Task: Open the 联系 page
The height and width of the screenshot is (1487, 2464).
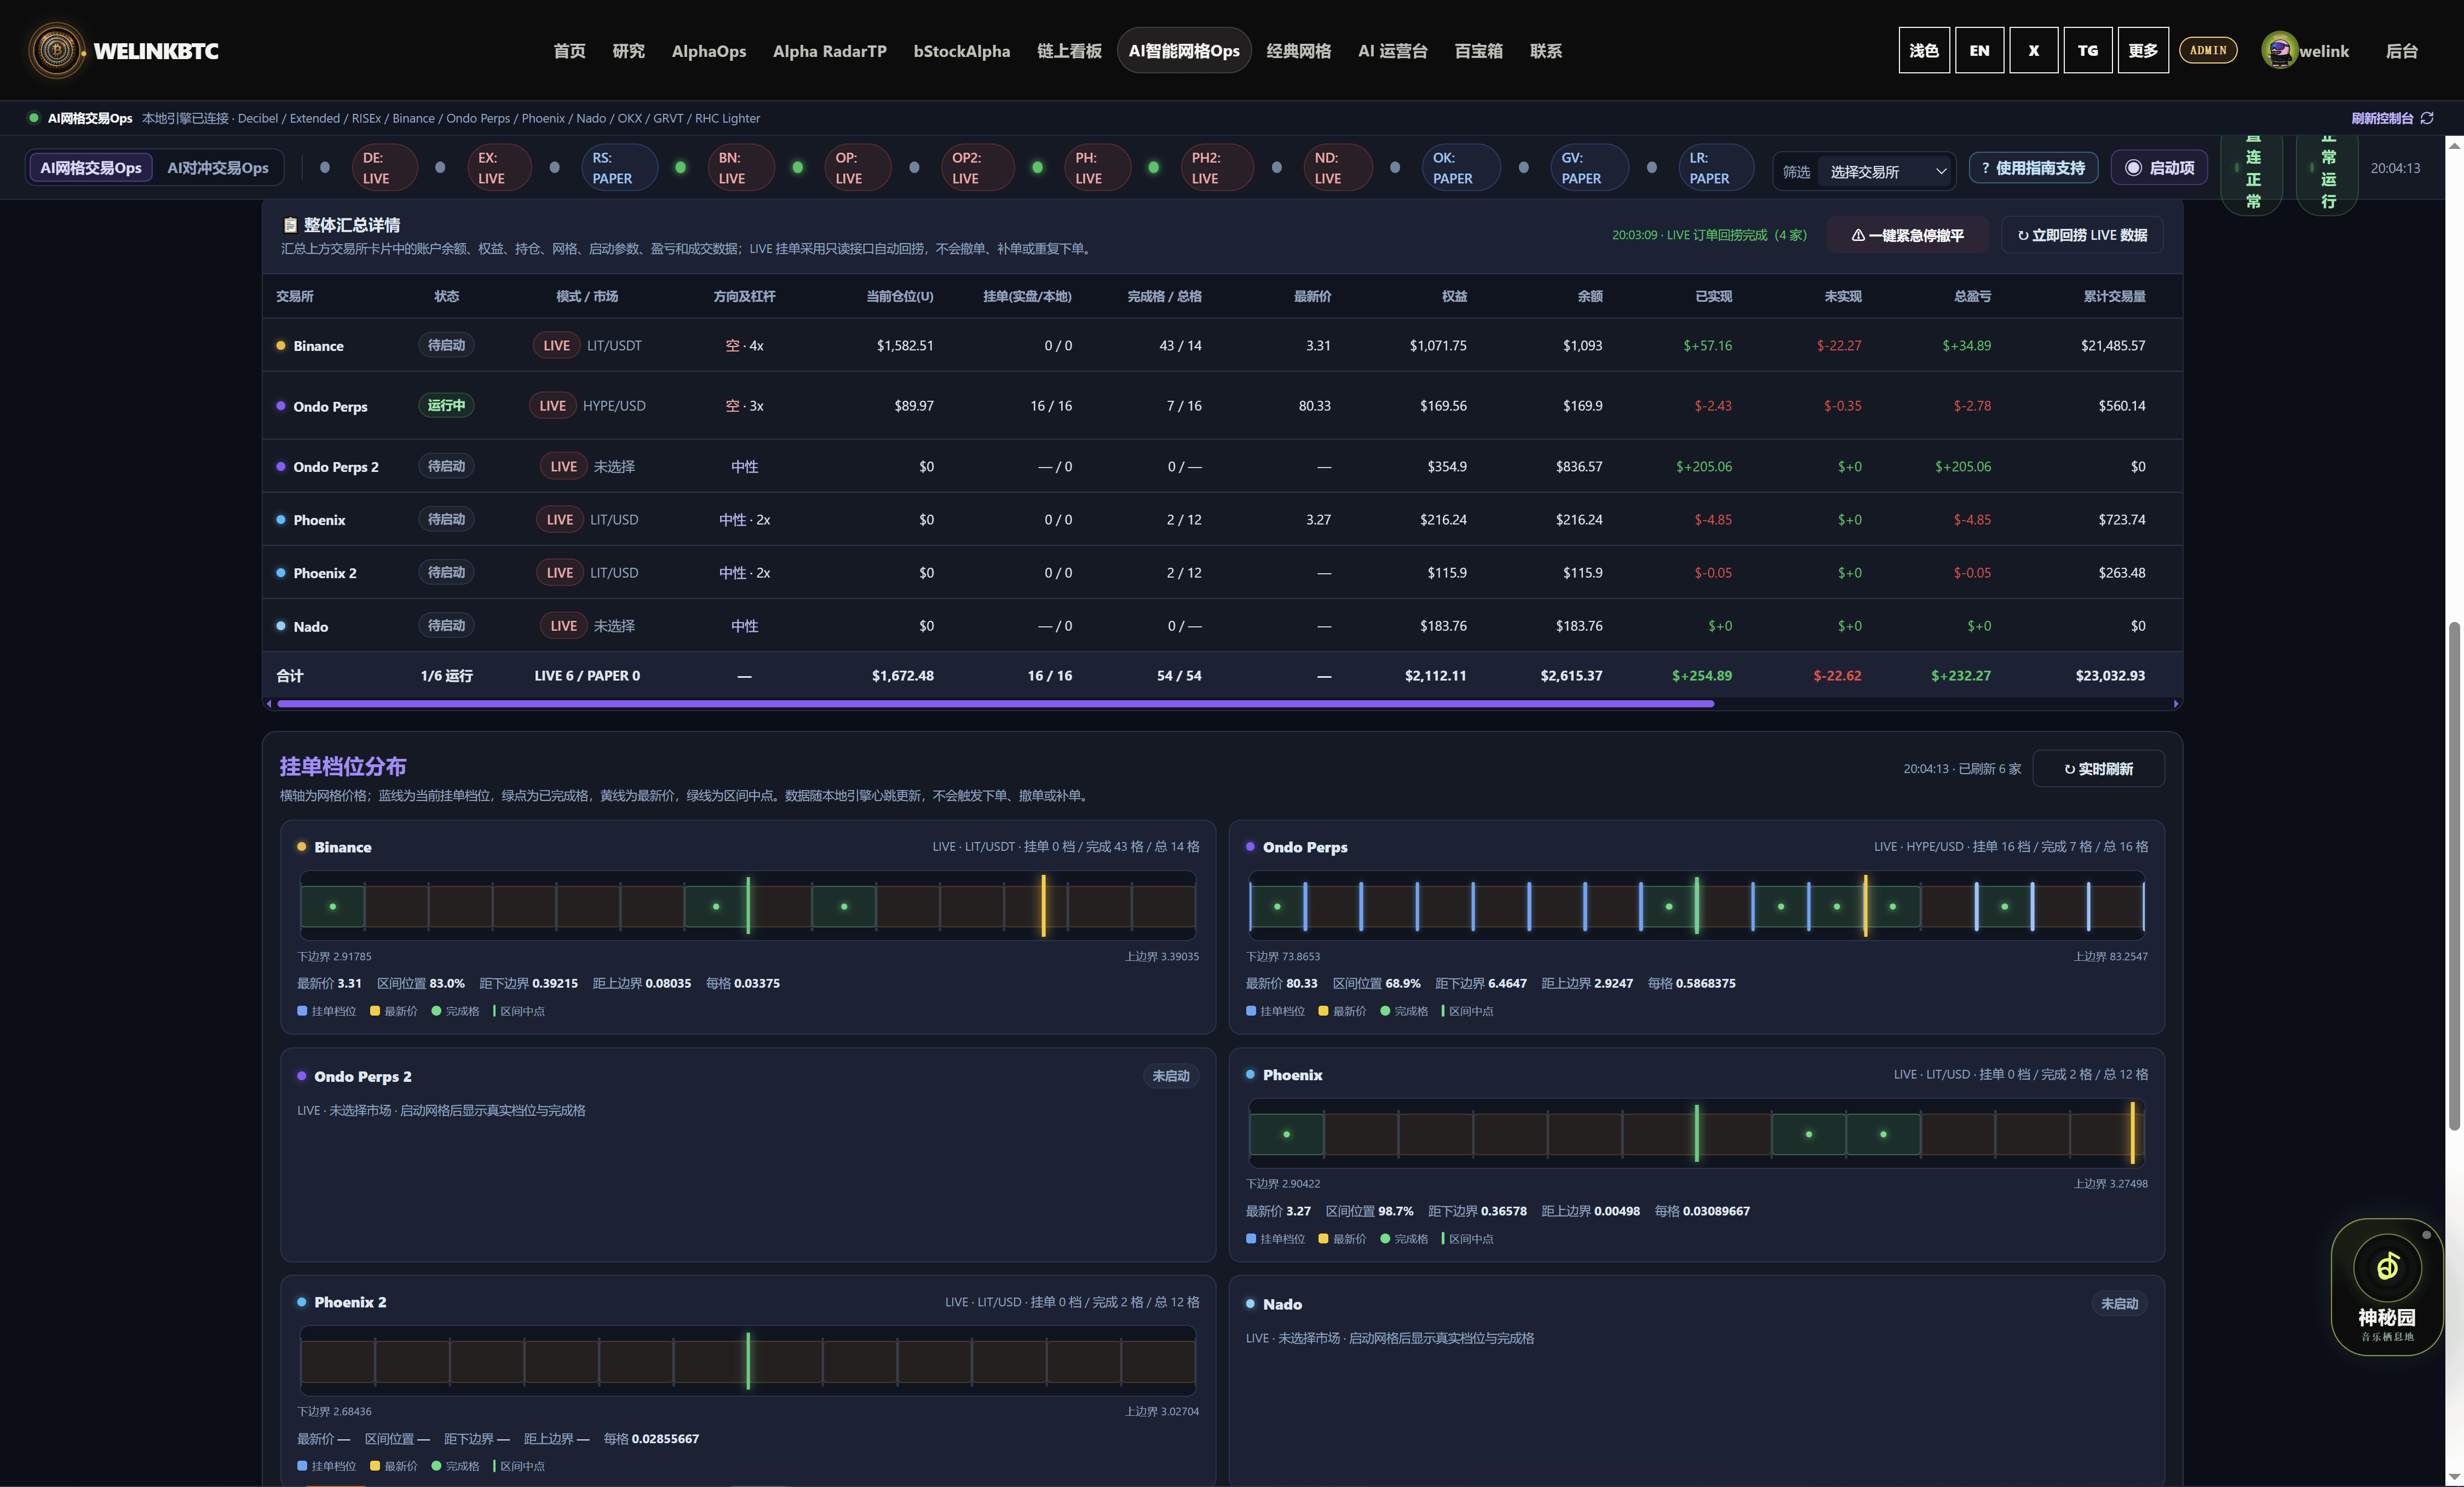Action: [1545, 51]
